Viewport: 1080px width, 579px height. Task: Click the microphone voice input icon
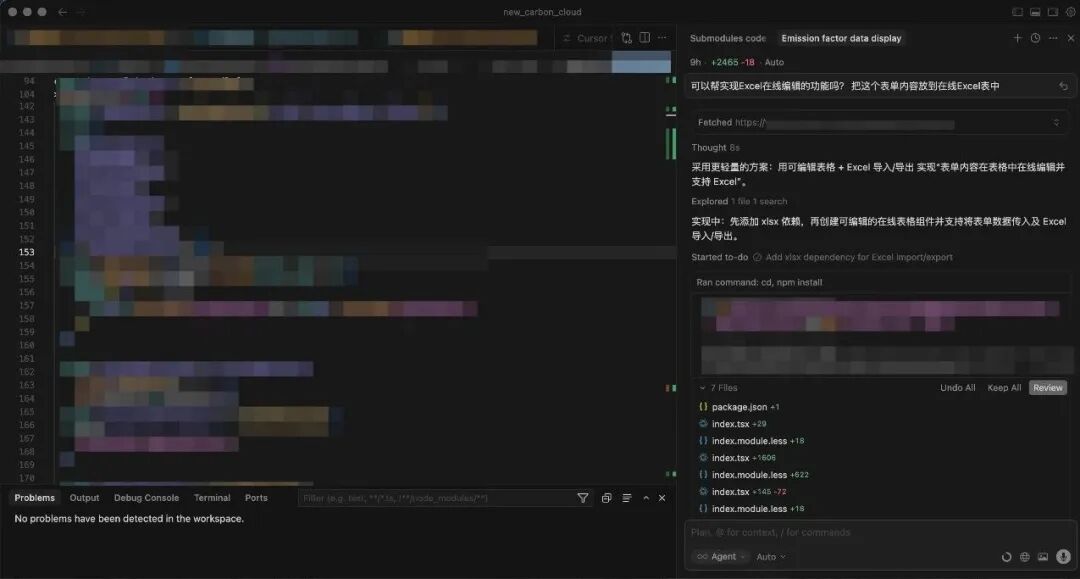1063,557
